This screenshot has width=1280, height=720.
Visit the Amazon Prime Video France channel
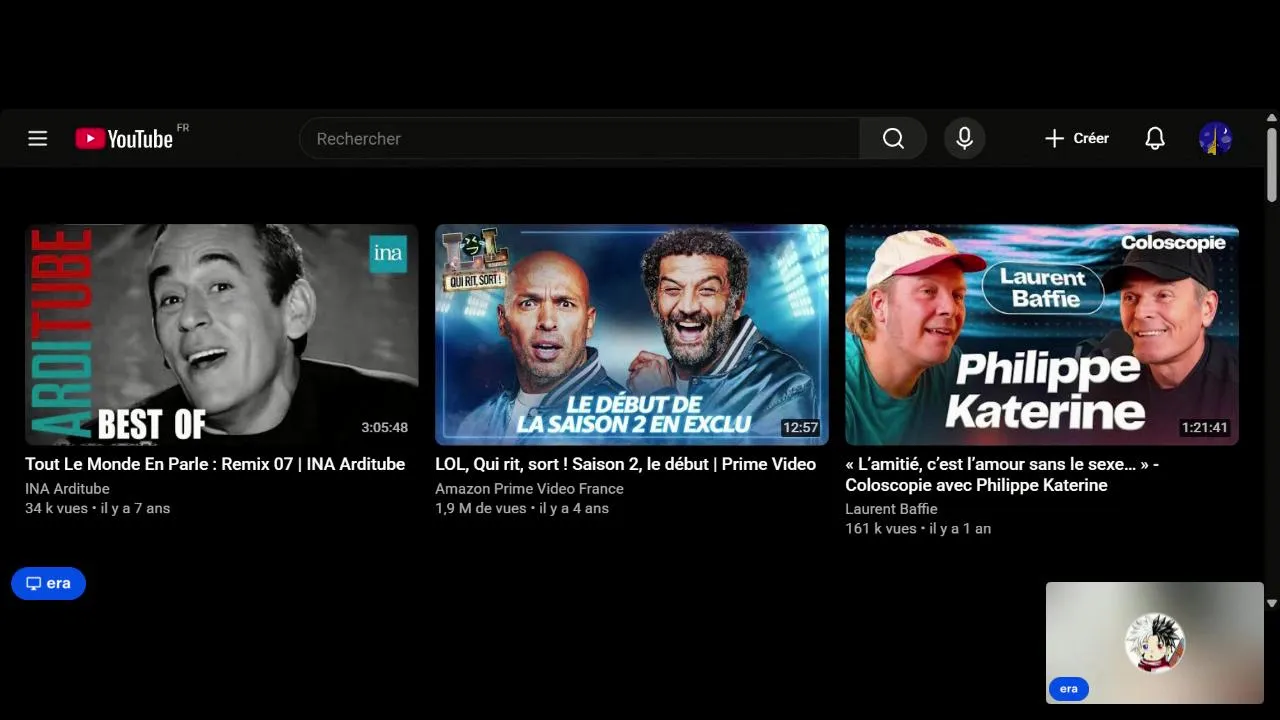click(529, 488)
